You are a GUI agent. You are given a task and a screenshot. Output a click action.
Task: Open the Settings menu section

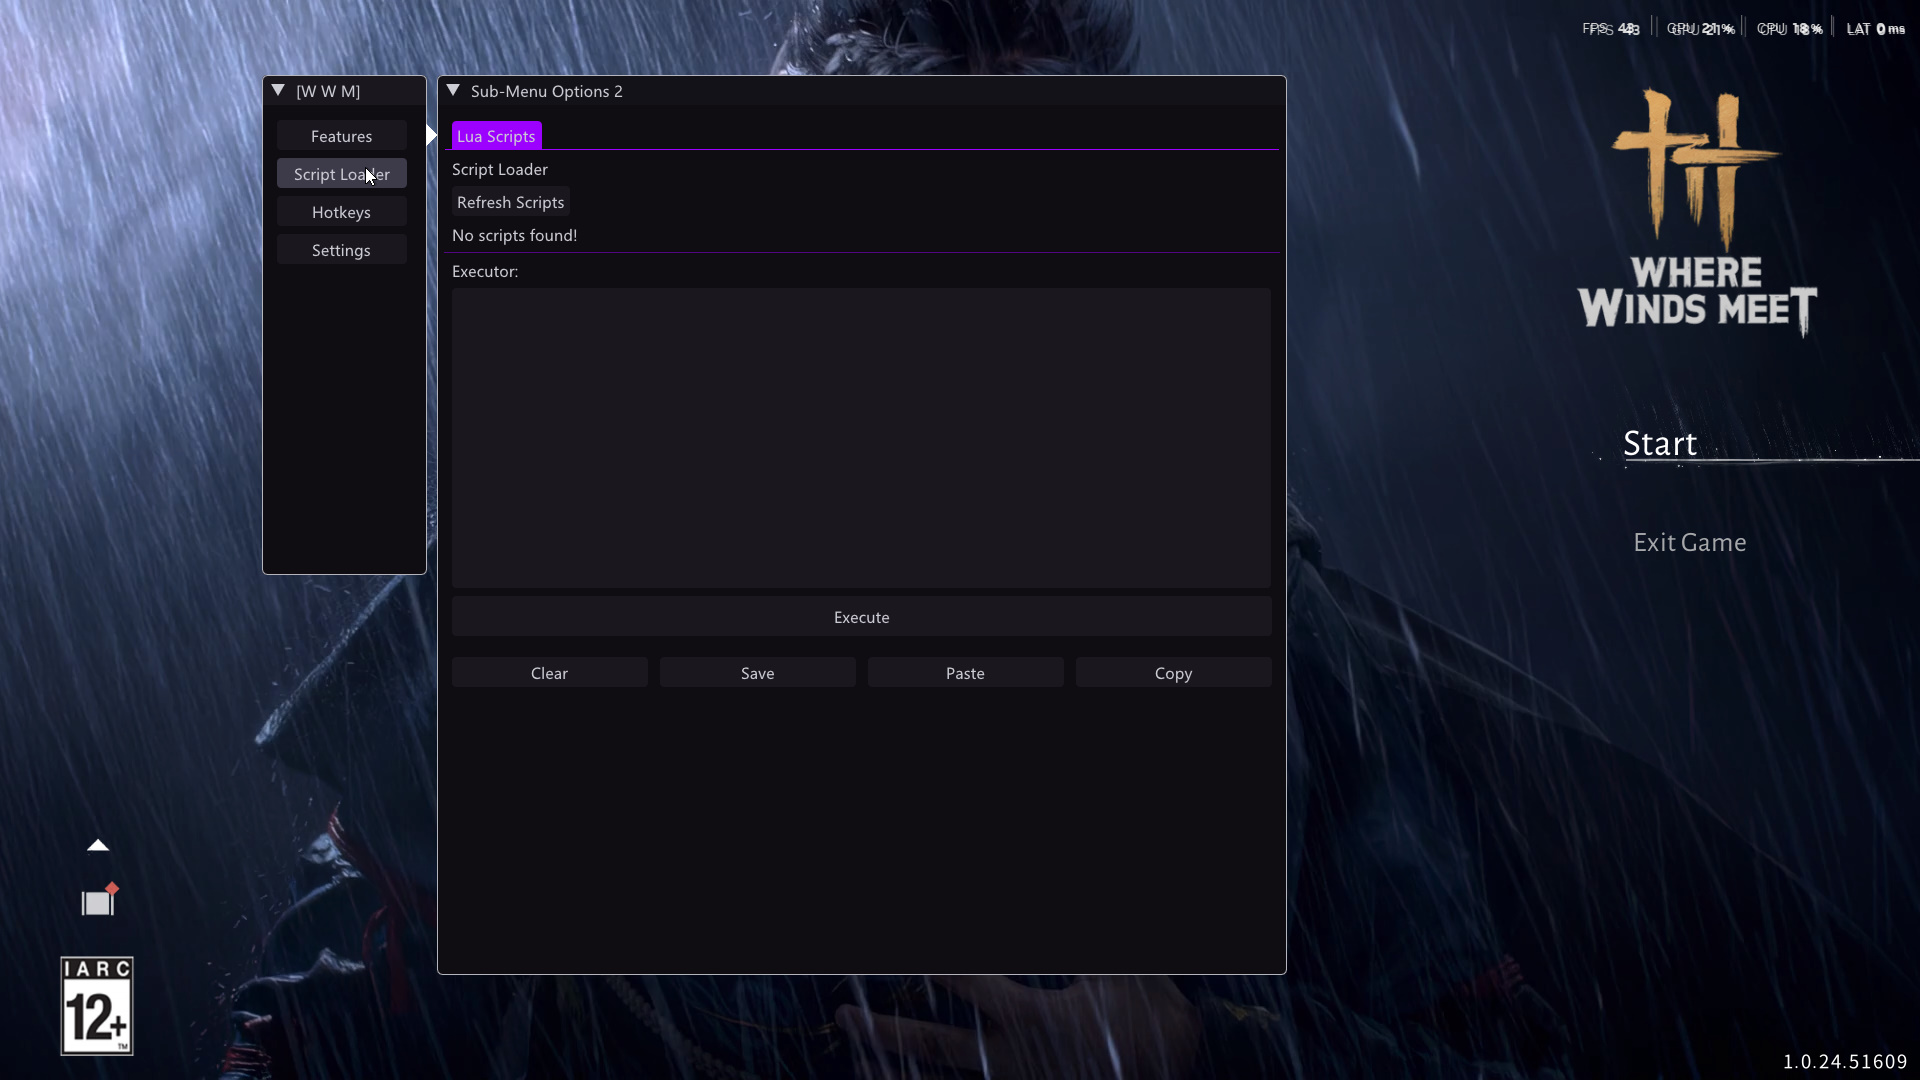(x=342, y=250)
